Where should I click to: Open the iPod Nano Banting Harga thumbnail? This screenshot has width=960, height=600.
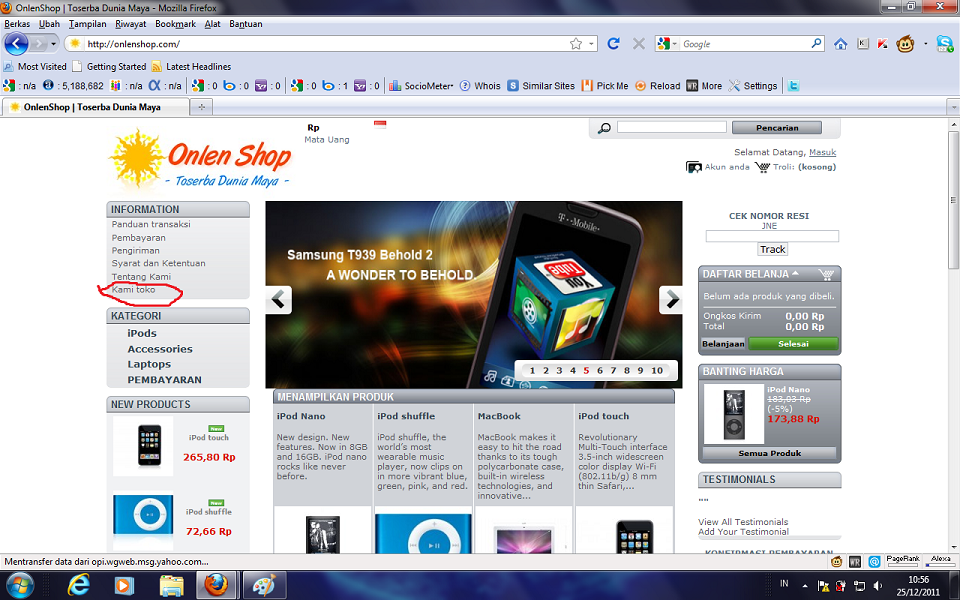tap(734, 414)
